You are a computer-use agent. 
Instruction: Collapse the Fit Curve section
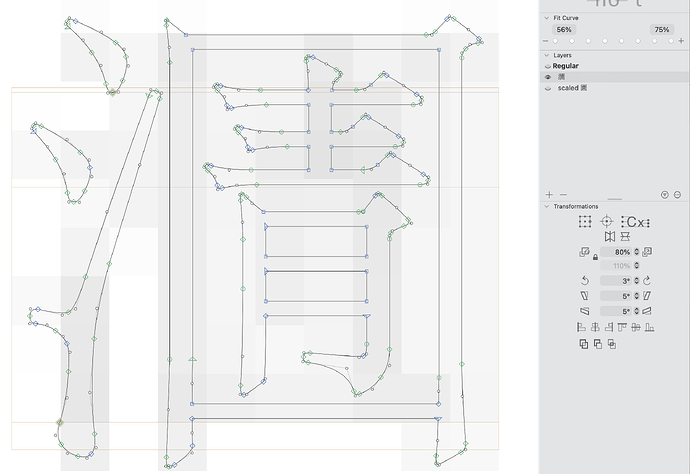546,18
